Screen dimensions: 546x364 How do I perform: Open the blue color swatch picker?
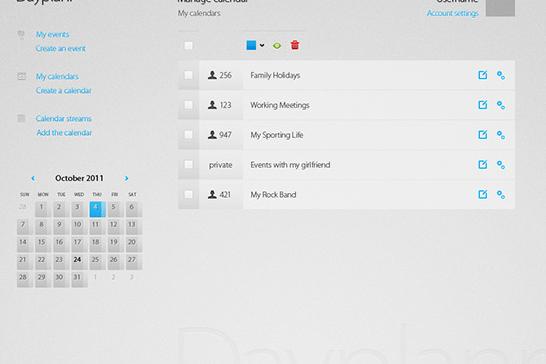coord(251,45)
